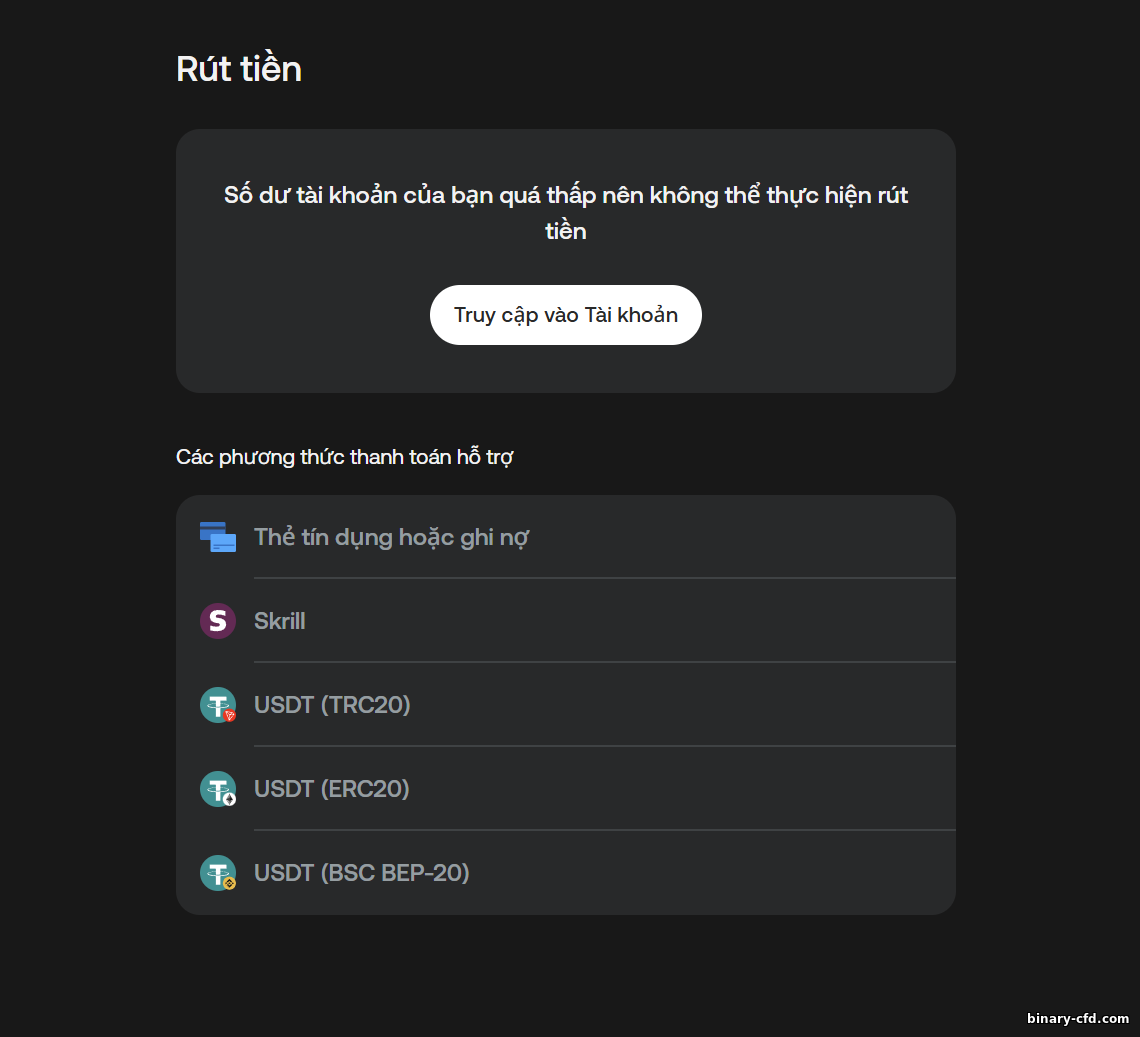Click the red Tron badge on TRC20 icon
The height and width of the screenshot is (1037, 1140).
click(230, 715)
